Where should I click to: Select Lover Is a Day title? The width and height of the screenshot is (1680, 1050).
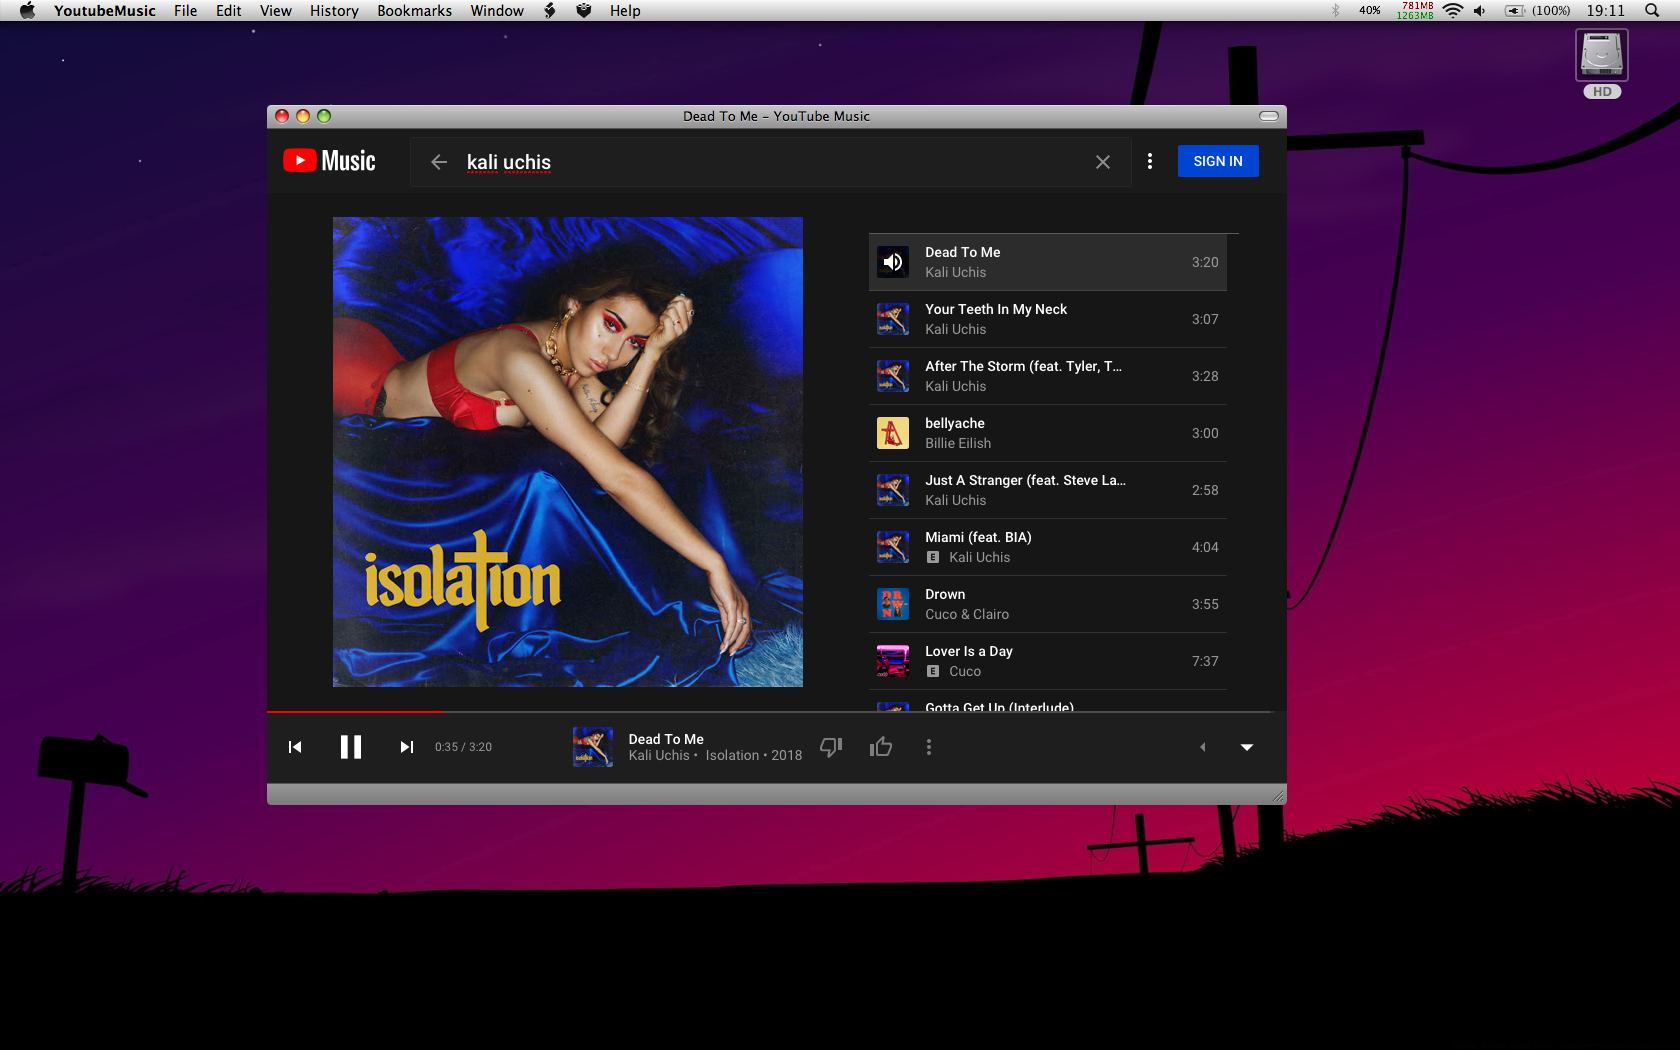coord(969,651)
